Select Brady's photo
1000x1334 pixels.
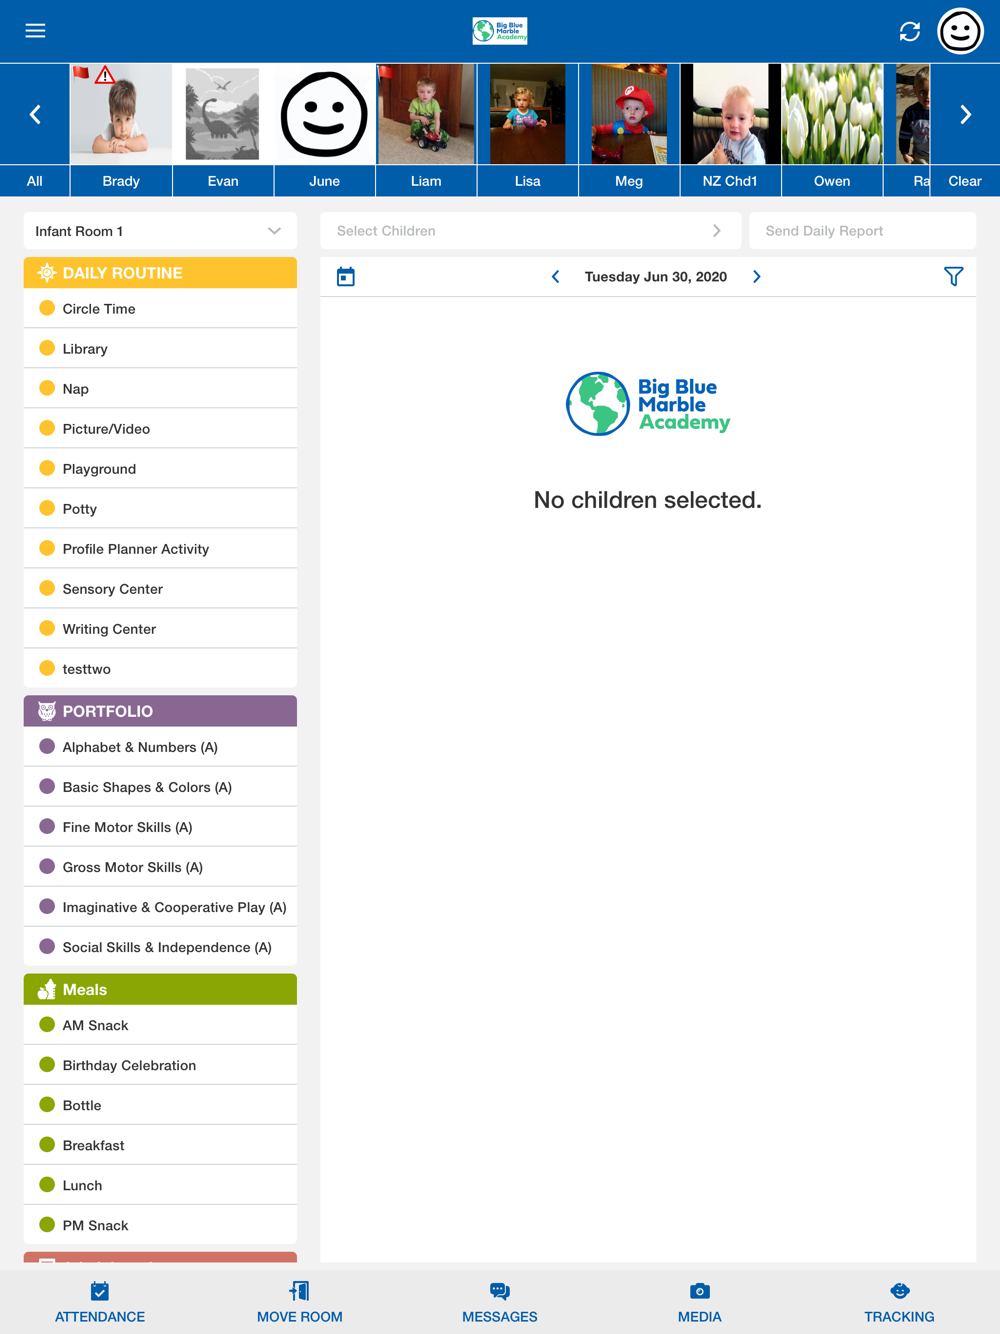pyautogui.click(x=121, y=114)
